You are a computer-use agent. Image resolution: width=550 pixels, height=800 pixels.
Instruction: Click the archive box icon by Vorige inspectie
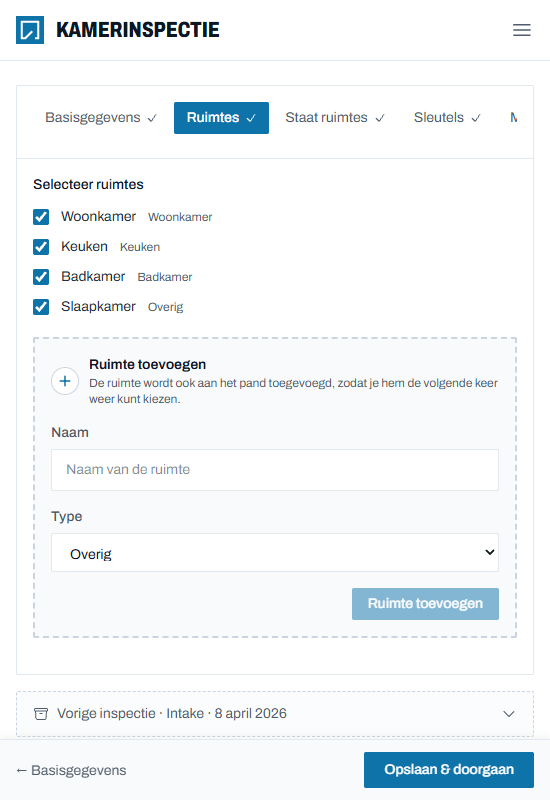[41, 713]
